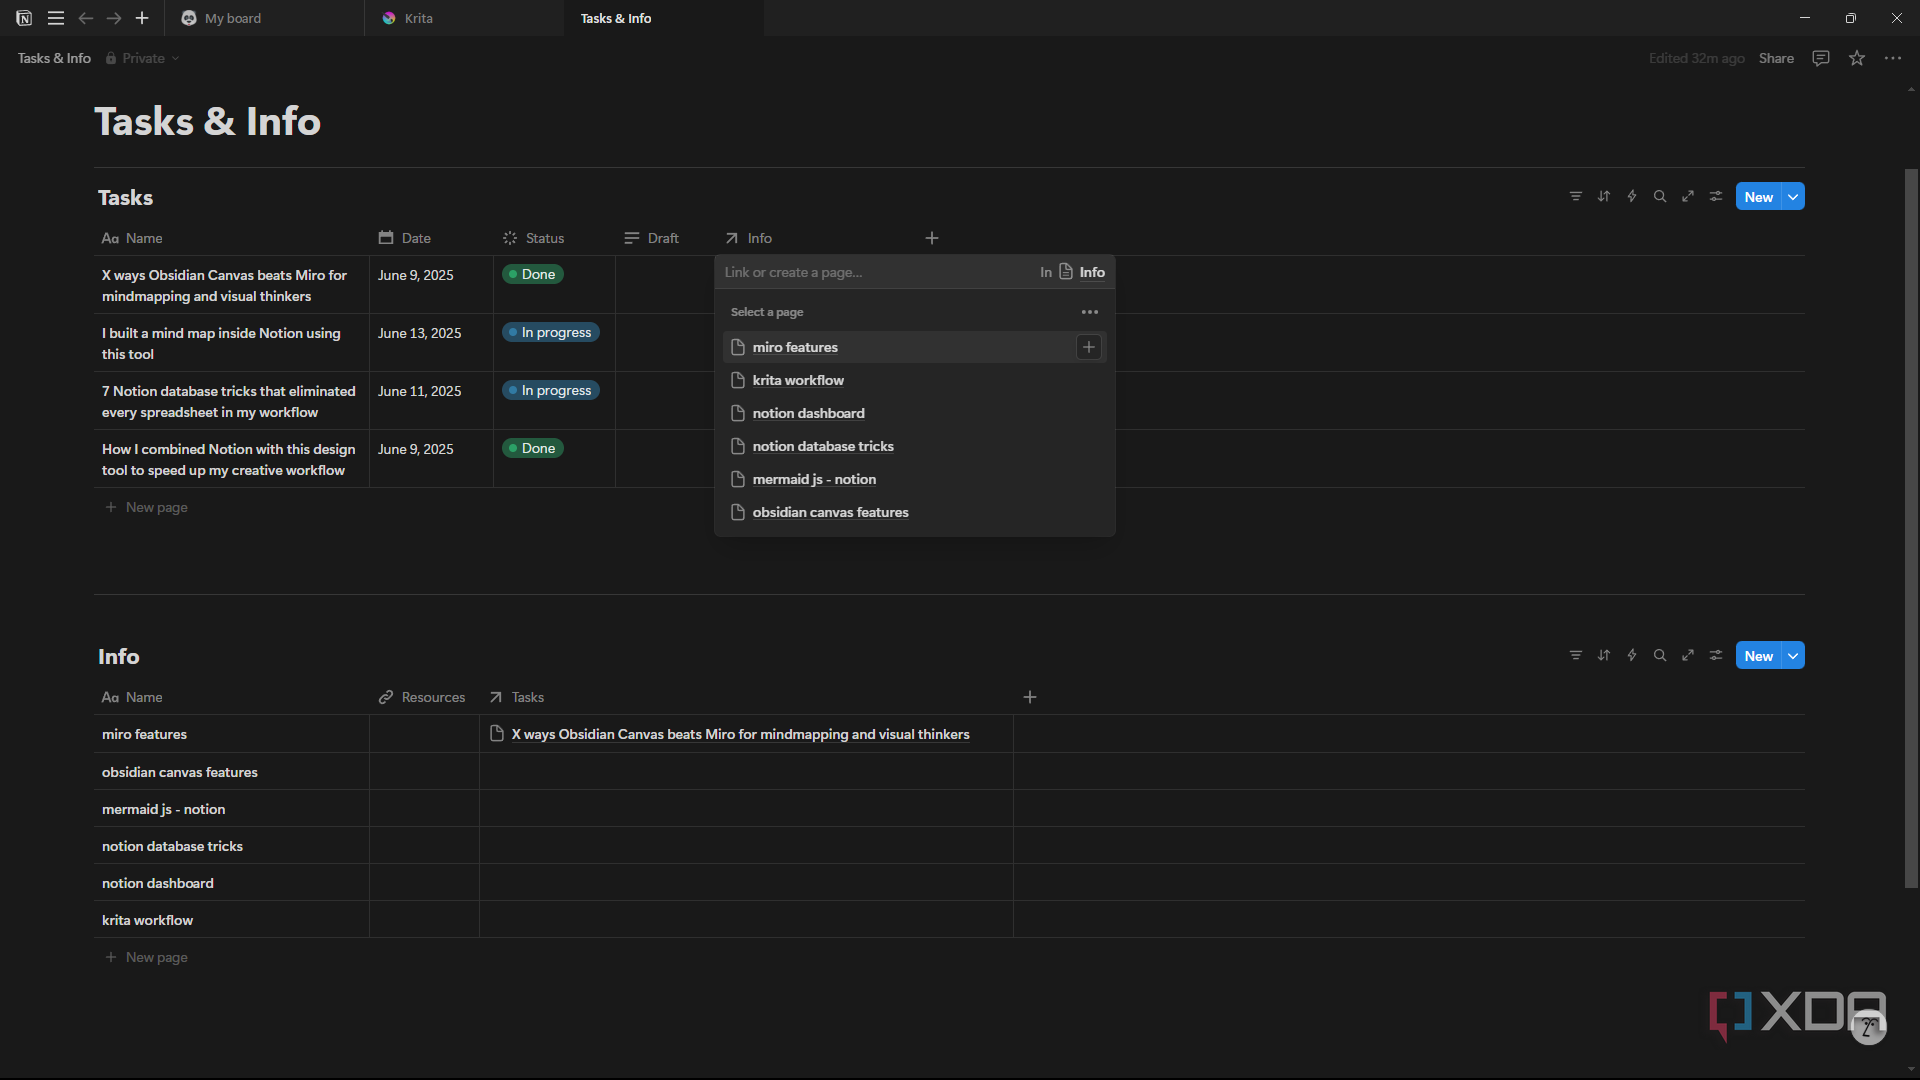Click New button in Tasks database

point(1759,197)
